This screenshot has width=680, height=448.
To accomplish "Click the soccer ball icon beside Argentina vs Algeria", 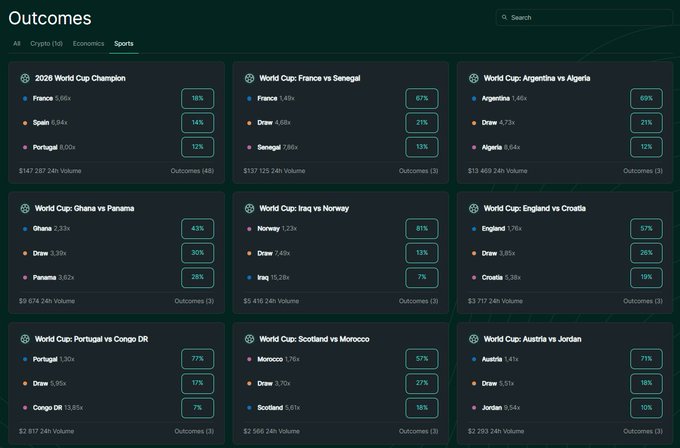I will point(474,78).
